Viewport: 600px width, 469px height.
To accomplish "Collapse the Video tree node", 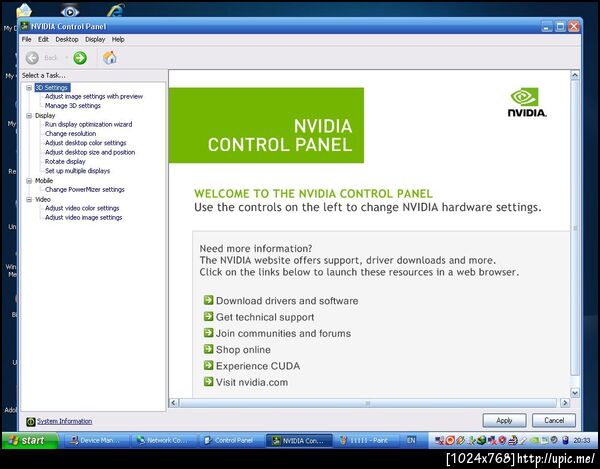I will click(x=29, y=199).
